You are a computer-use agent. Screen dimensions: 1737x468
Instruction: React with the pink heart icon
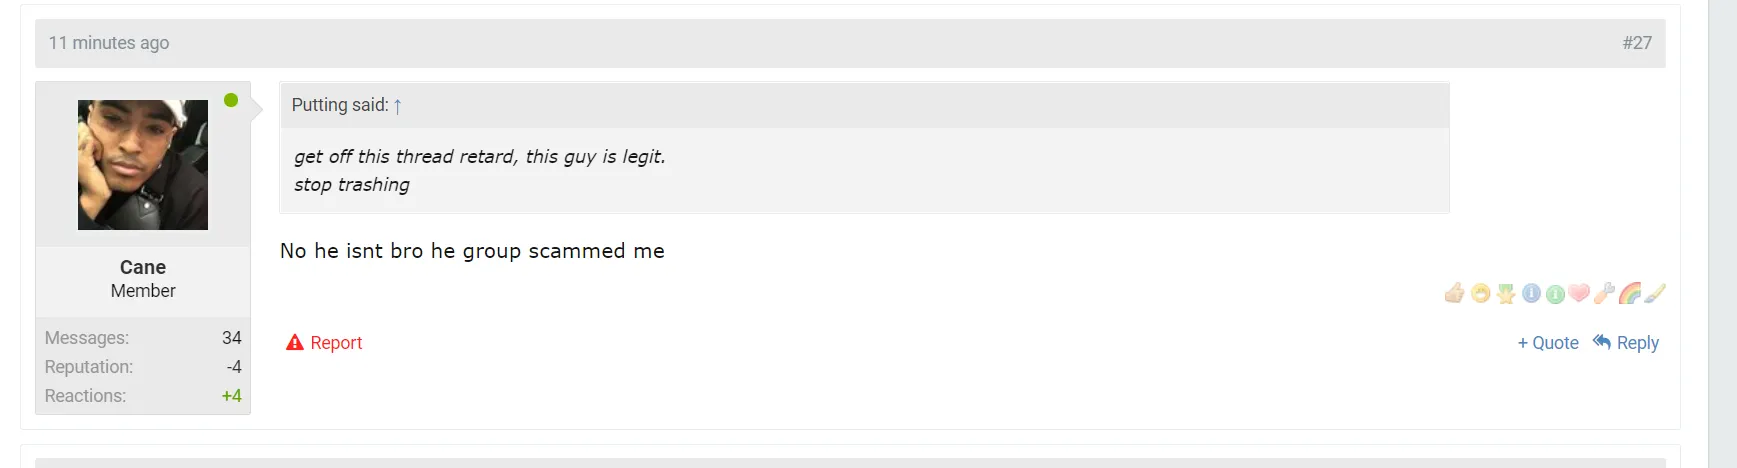coord(1579,293)
